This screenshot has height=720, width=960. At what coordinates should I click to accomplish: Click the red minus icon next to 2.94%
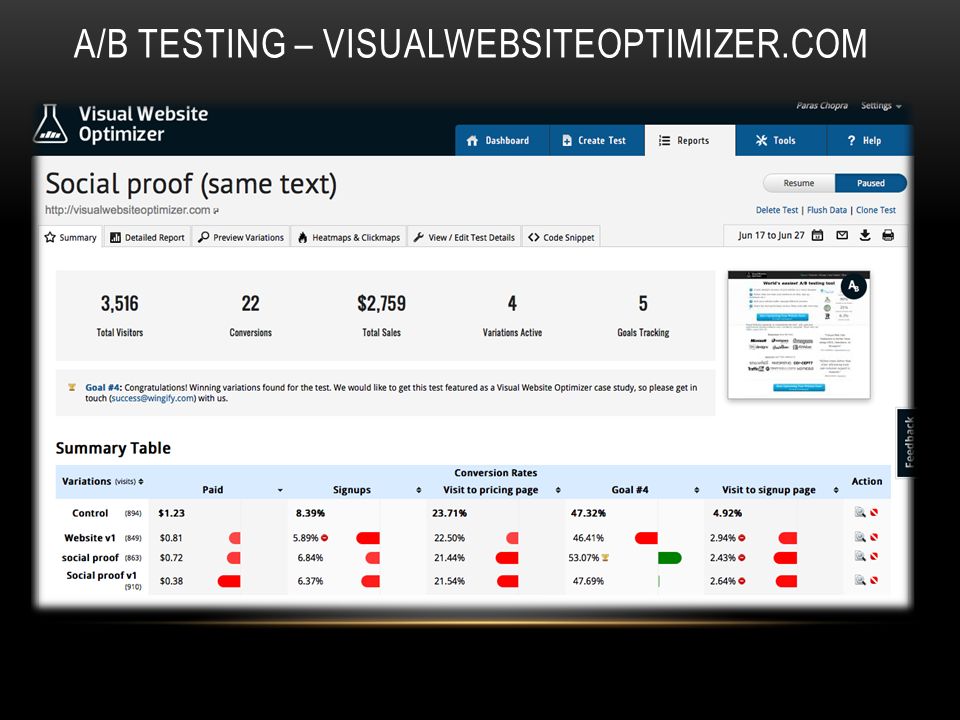point(741,538)
